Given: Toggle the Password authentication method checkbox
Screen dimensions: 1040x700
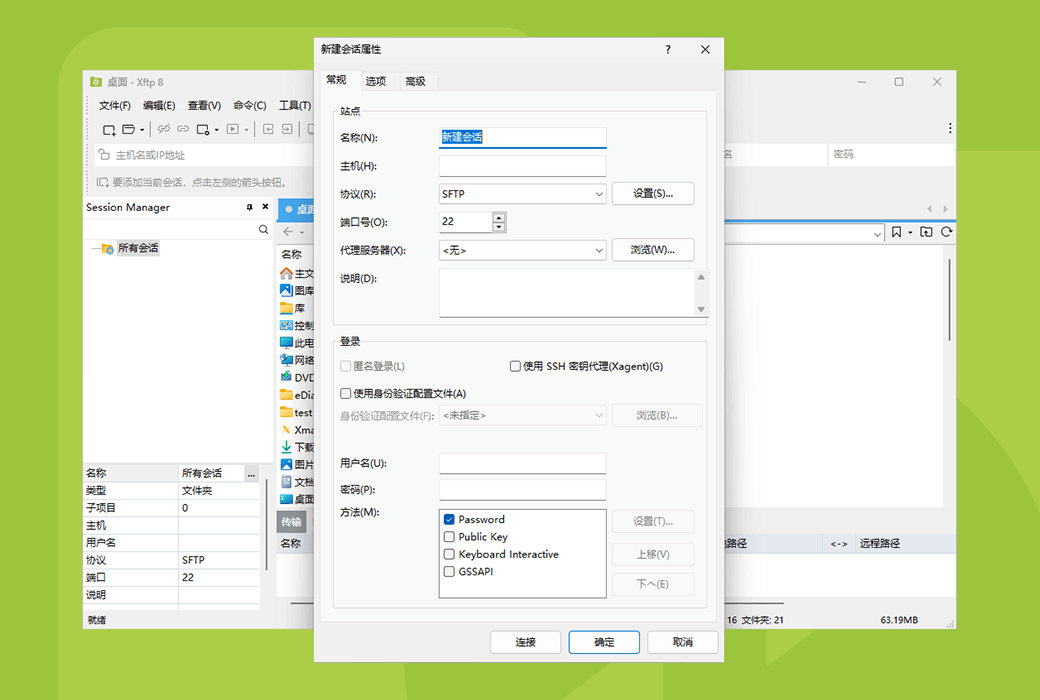Looking at the screenshot, I should [x=449, y=520].
